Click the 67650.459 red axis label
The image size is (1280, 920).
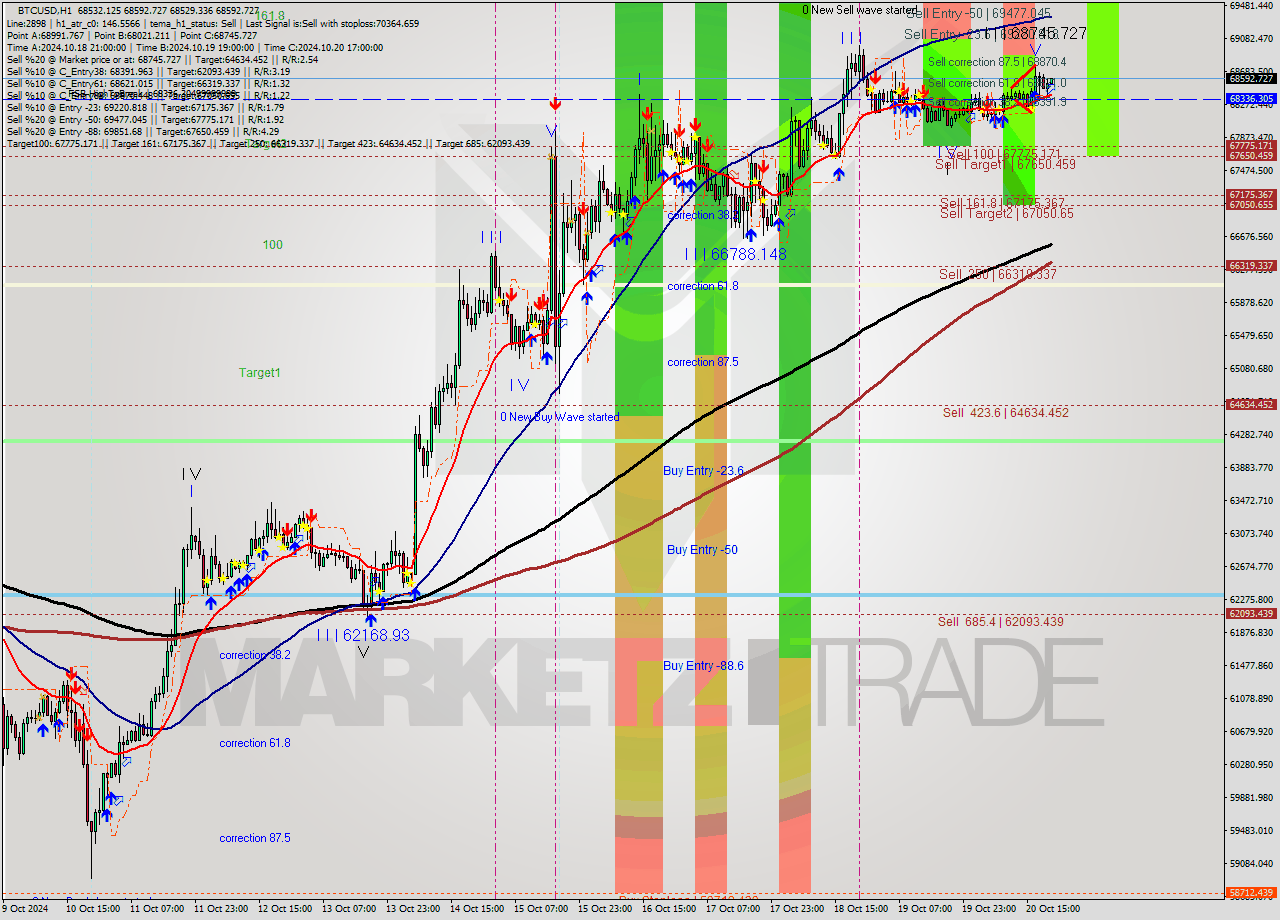[1251, 156]
